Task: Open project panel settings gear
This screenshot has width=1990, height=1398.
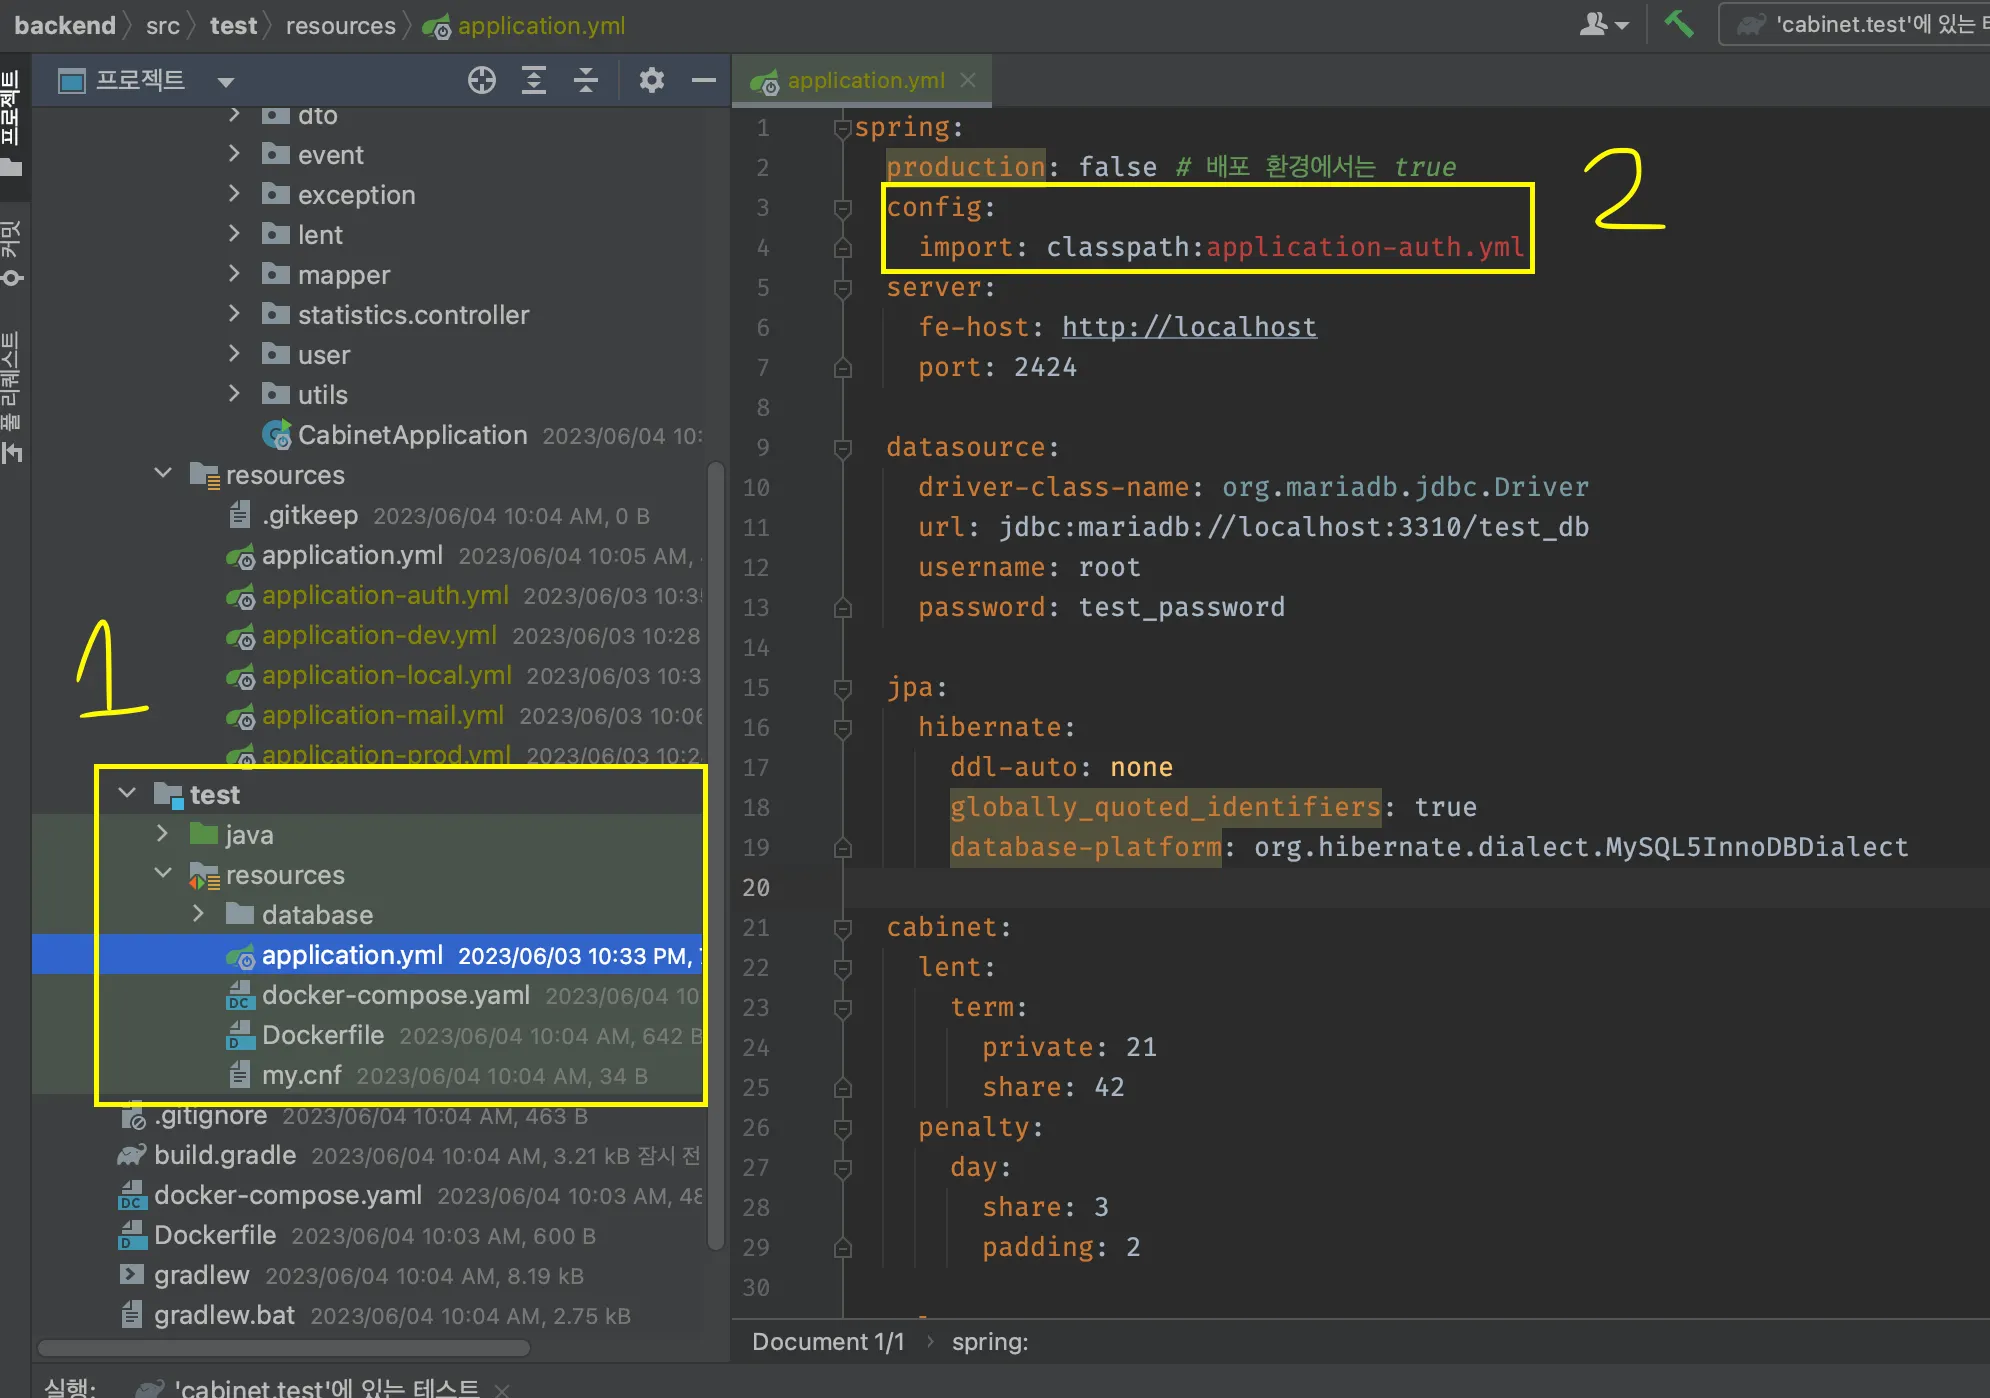Action: [x=651, y=80]
